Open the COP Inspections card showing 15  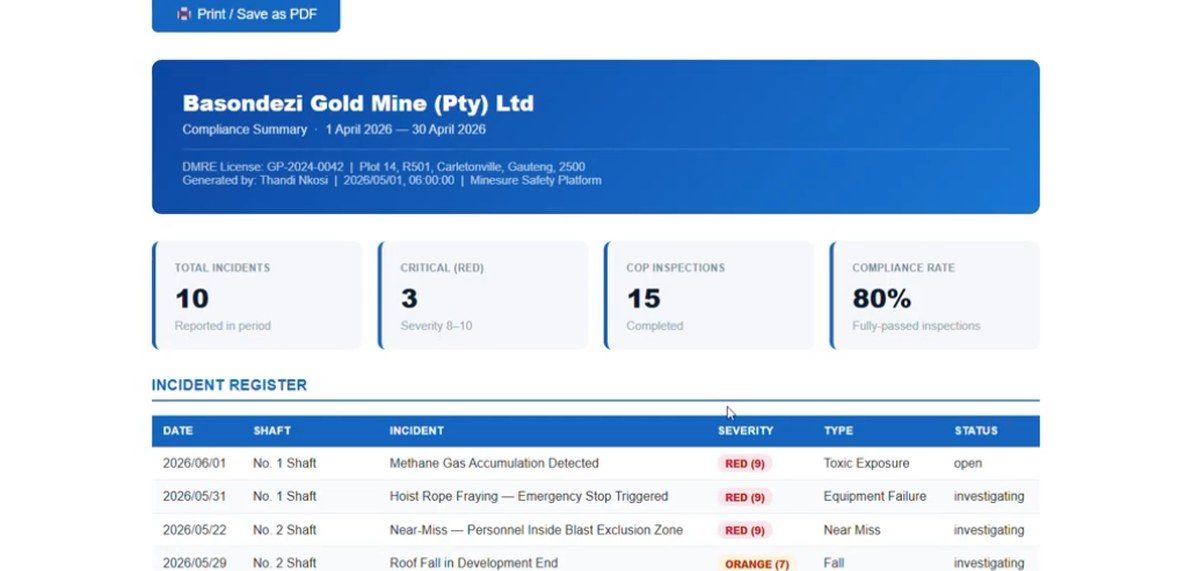(x=709, y=295)
